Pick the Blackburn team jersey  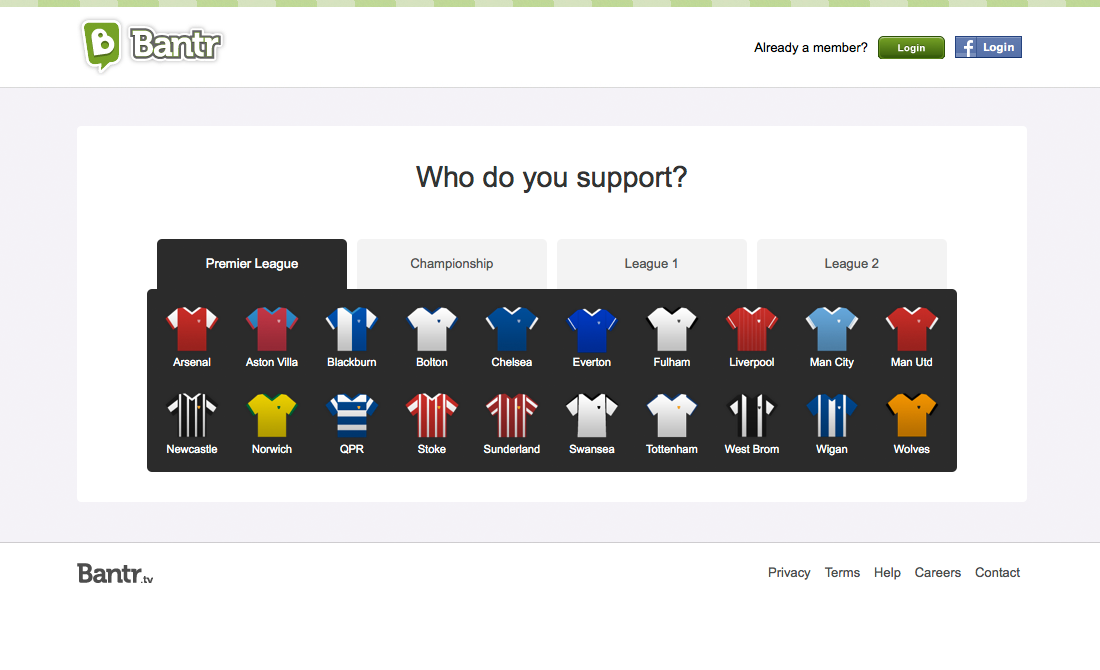(351, 329)
